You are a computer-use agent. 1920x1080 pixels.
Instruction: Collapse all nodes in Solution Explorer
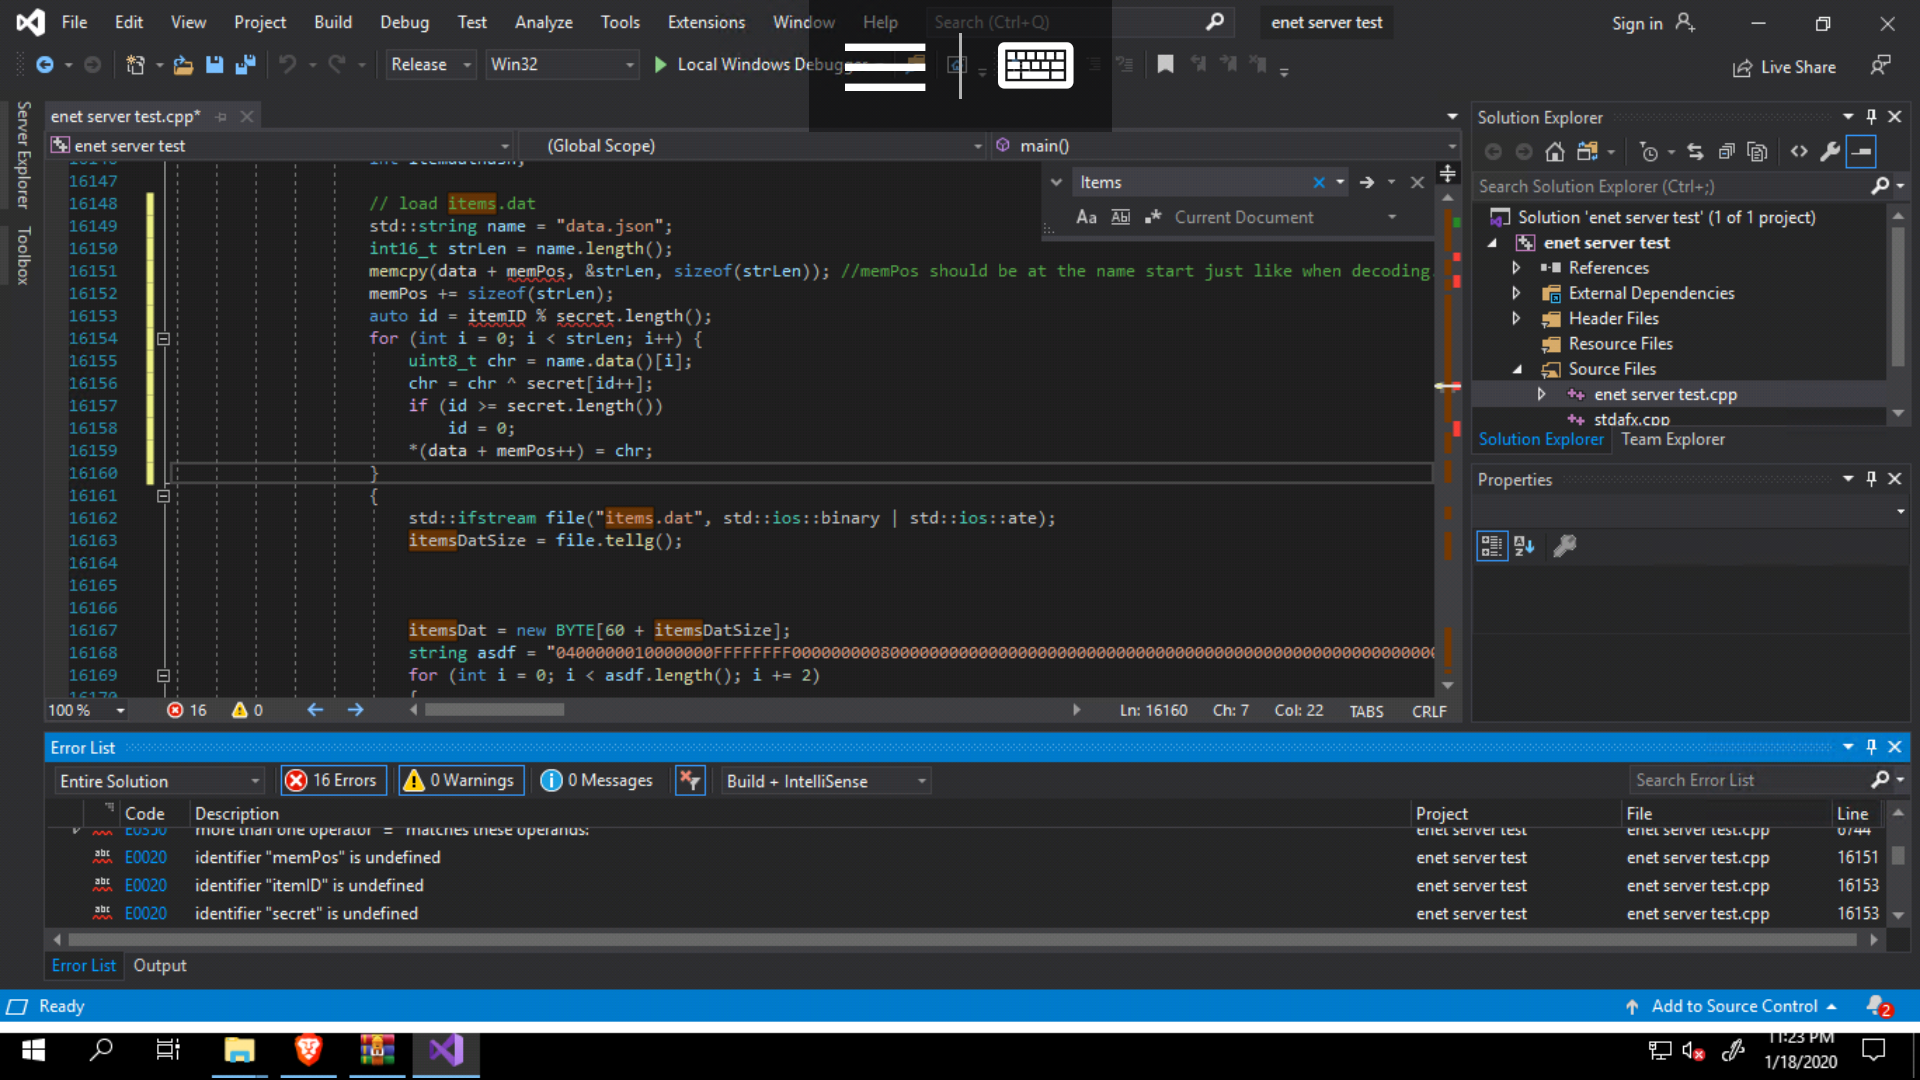click(1726, 152)
